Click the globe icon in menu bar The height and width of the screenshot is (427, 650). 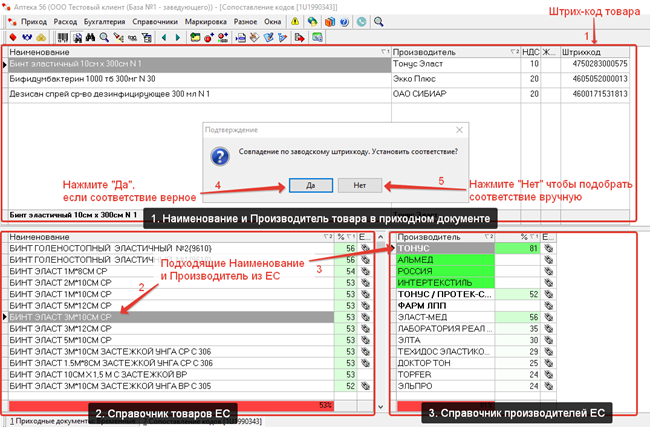(x=312, y=22)
